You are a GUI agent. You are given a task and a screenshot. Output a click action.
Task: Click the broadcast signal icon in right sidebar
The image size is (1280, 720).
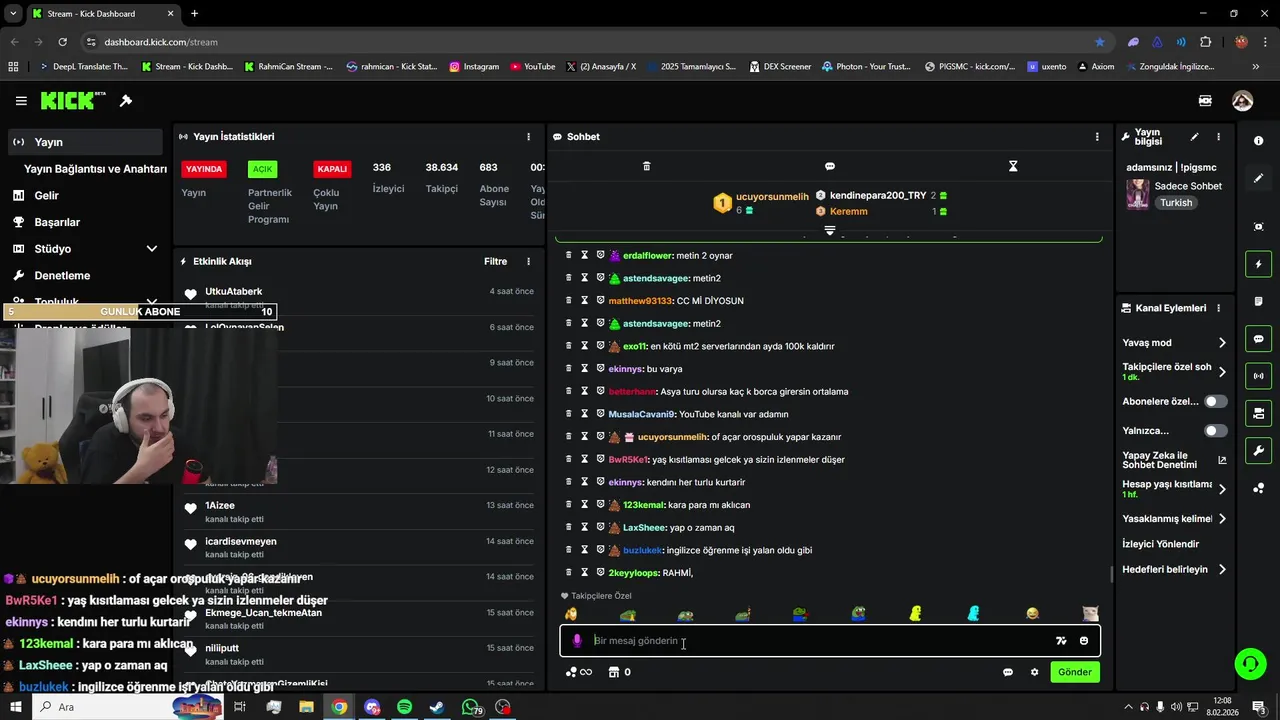click(x=1258, y=376)
